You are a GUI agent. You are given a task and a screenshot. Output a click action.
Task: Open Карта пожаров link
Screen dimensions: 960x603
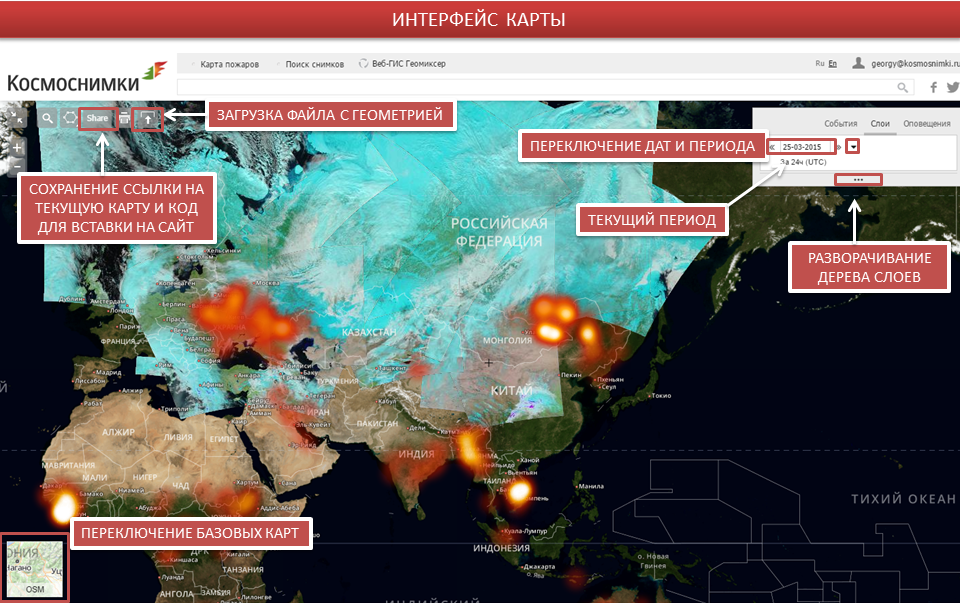point(230,64)
